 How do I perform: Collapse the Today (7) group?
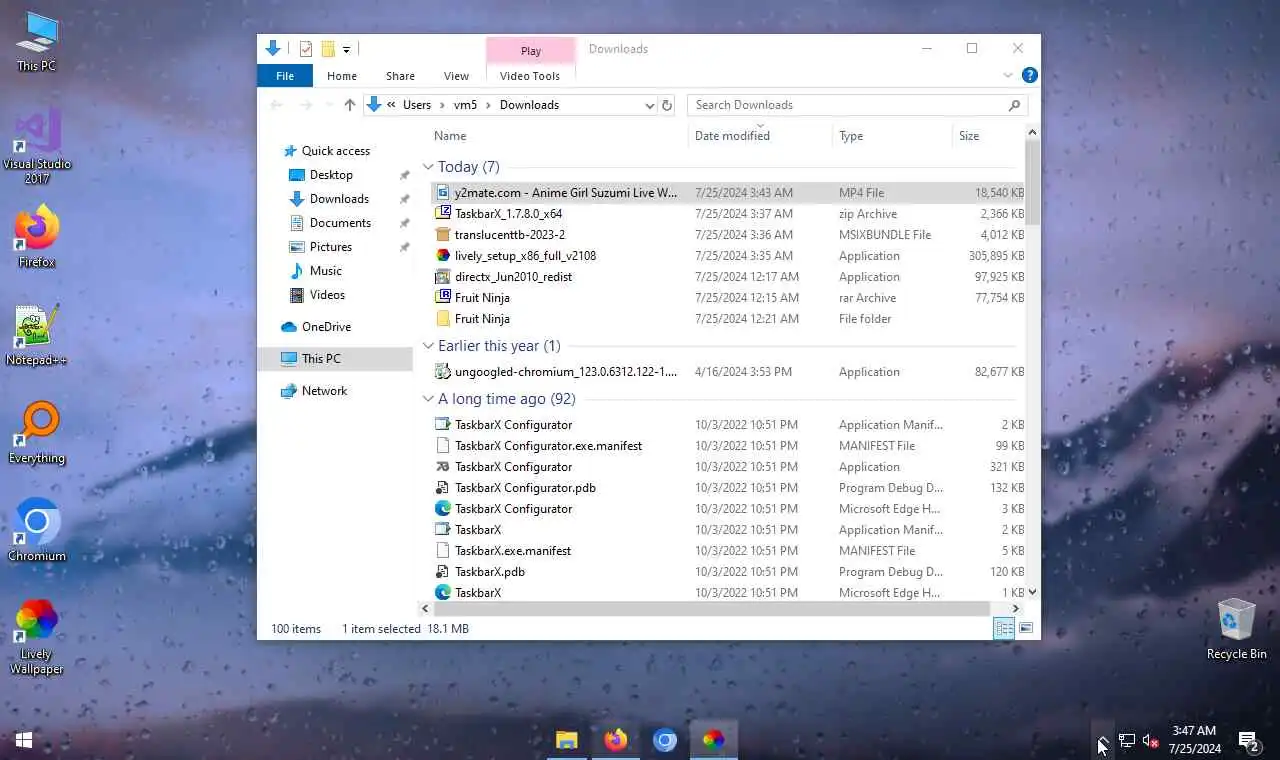click(428, 167)
